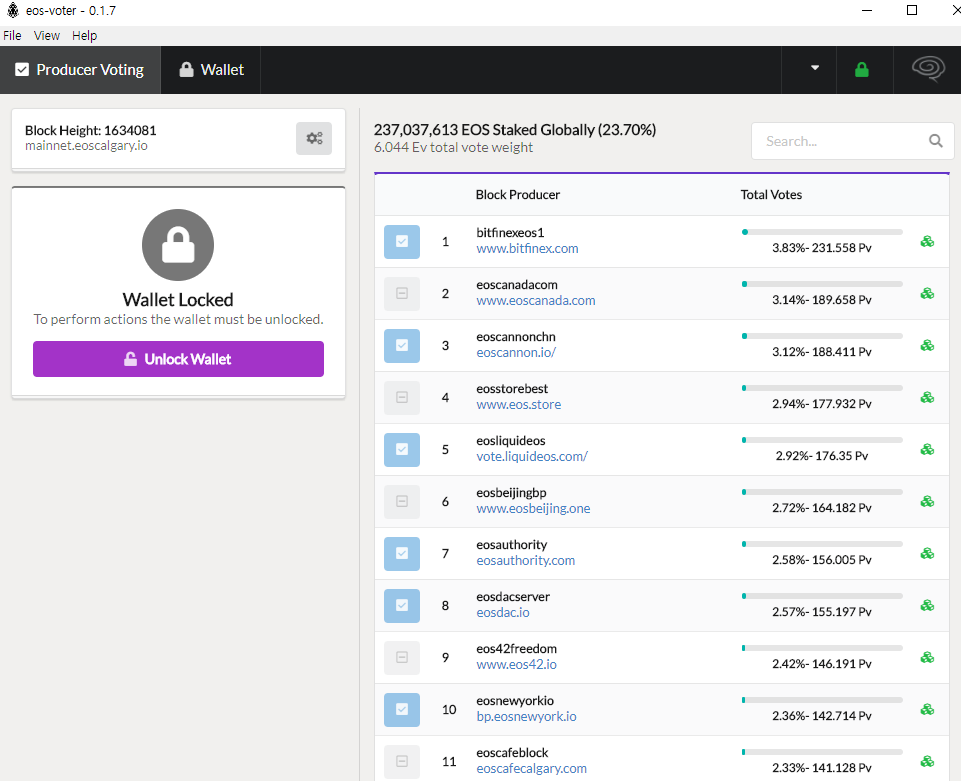The width and height of the screenshot is (961, 781).
Task: Click the Block Producer column header
Action: coord(517,195)
